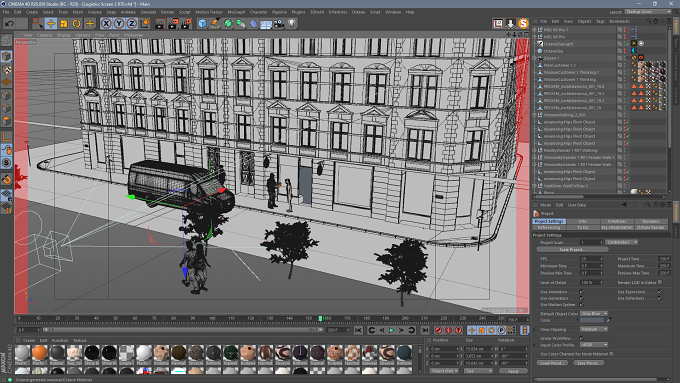Open Input Color Profile dropdown
Viewport: 680px width, 383px height.
tap(594, 345)
